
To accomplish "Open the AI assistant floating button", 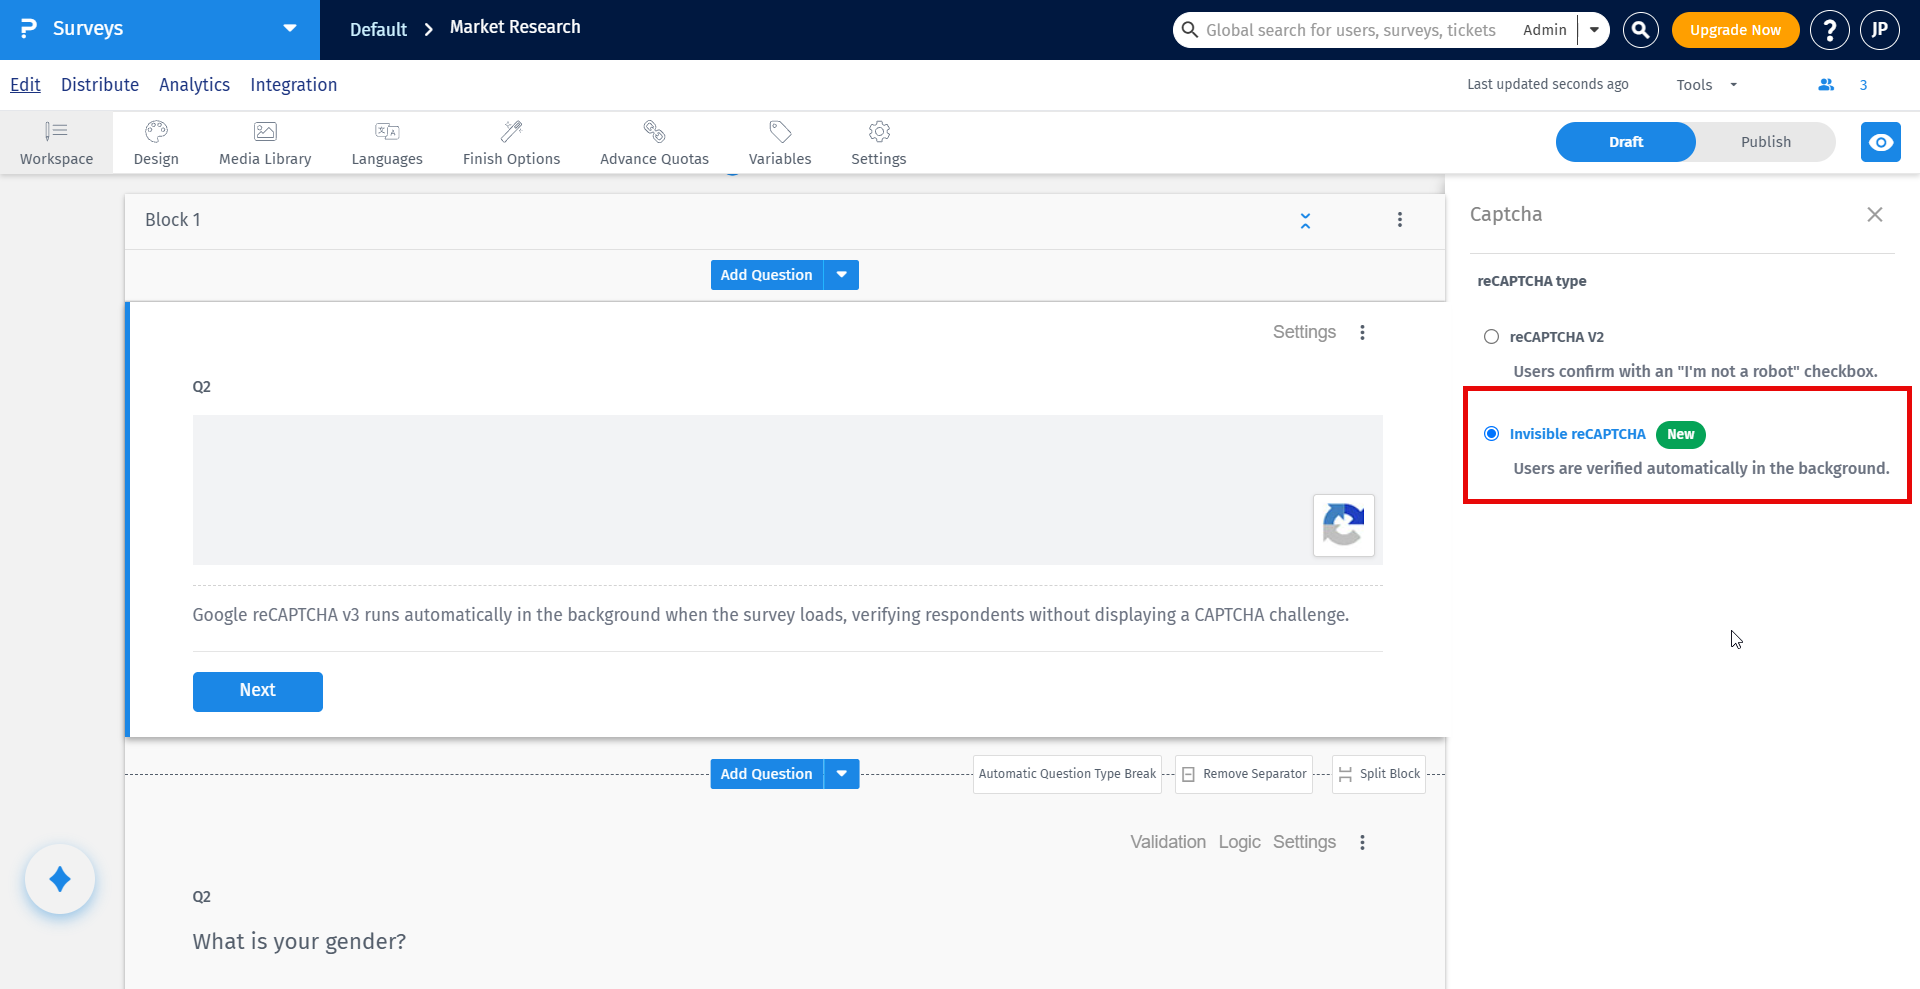I will [60, 879].
